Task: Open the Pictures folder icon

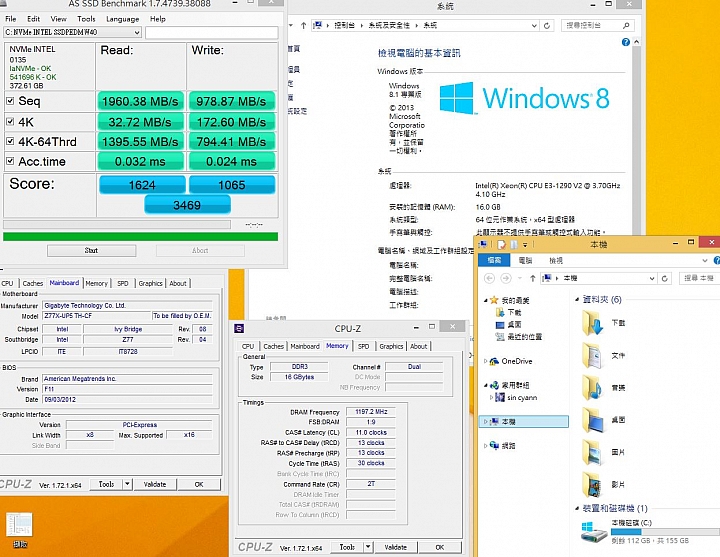Action: (592, 452)
